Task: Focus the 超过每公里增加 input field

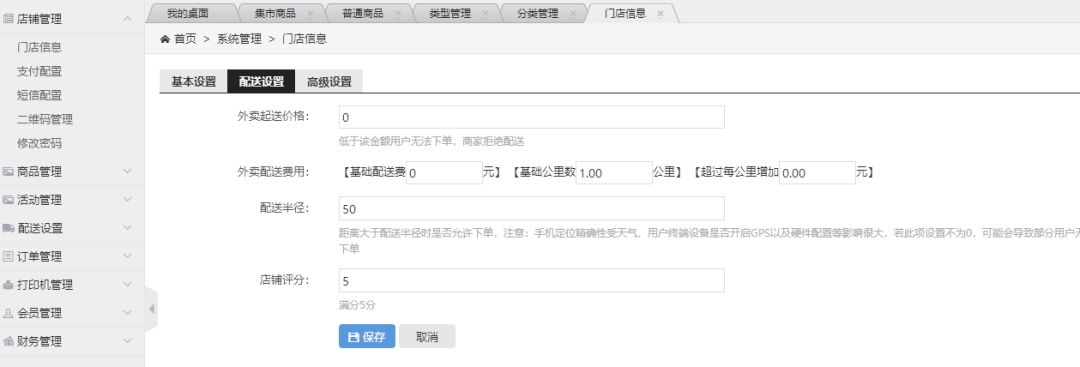Action: [817, 173]
